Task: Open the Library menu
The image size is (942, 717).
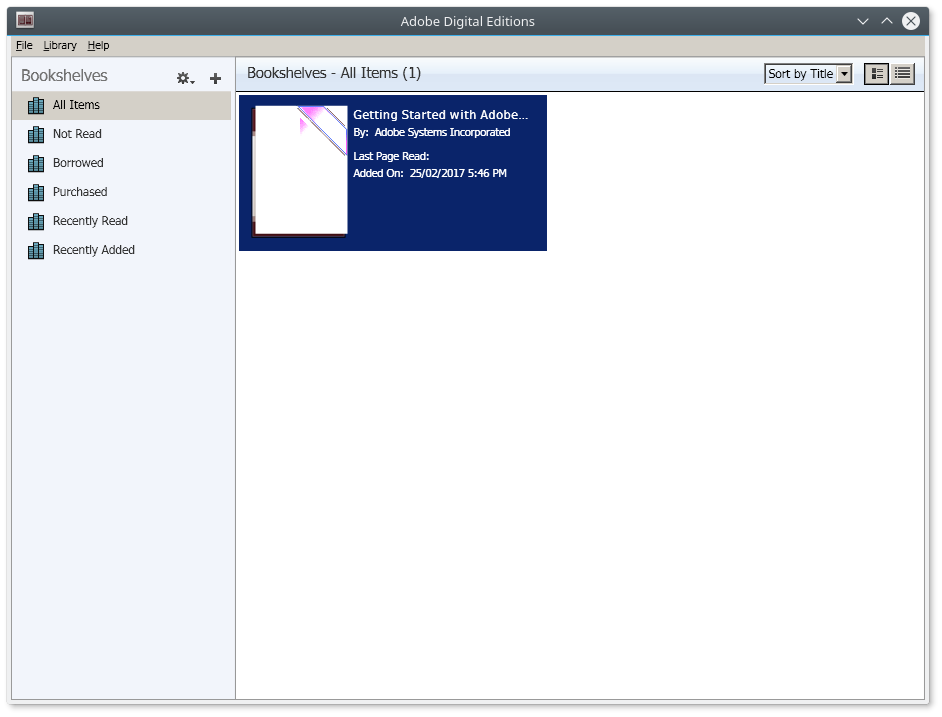Action: [60, 45]
